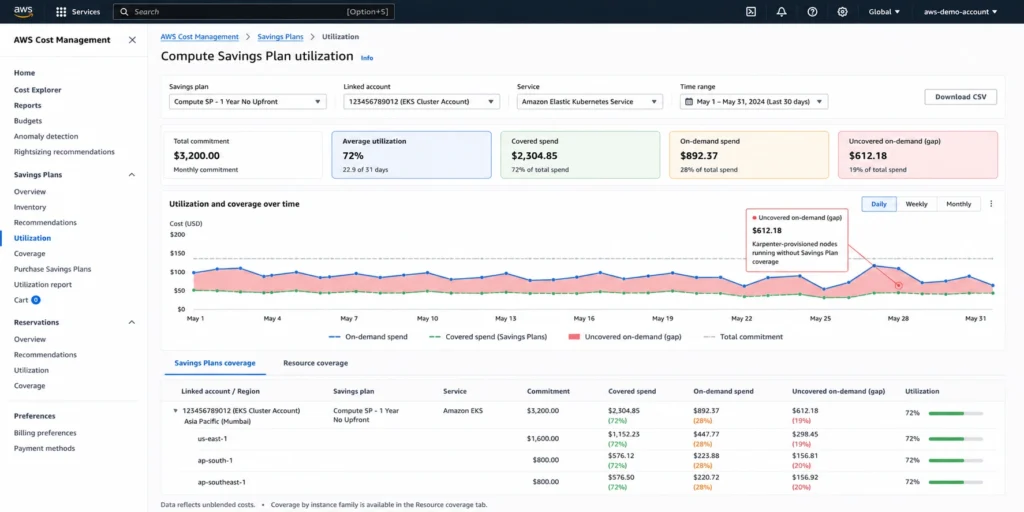Open Budgets in the sidebar
The width and height of the screenshot is (1024, 512).
point(28,121)
